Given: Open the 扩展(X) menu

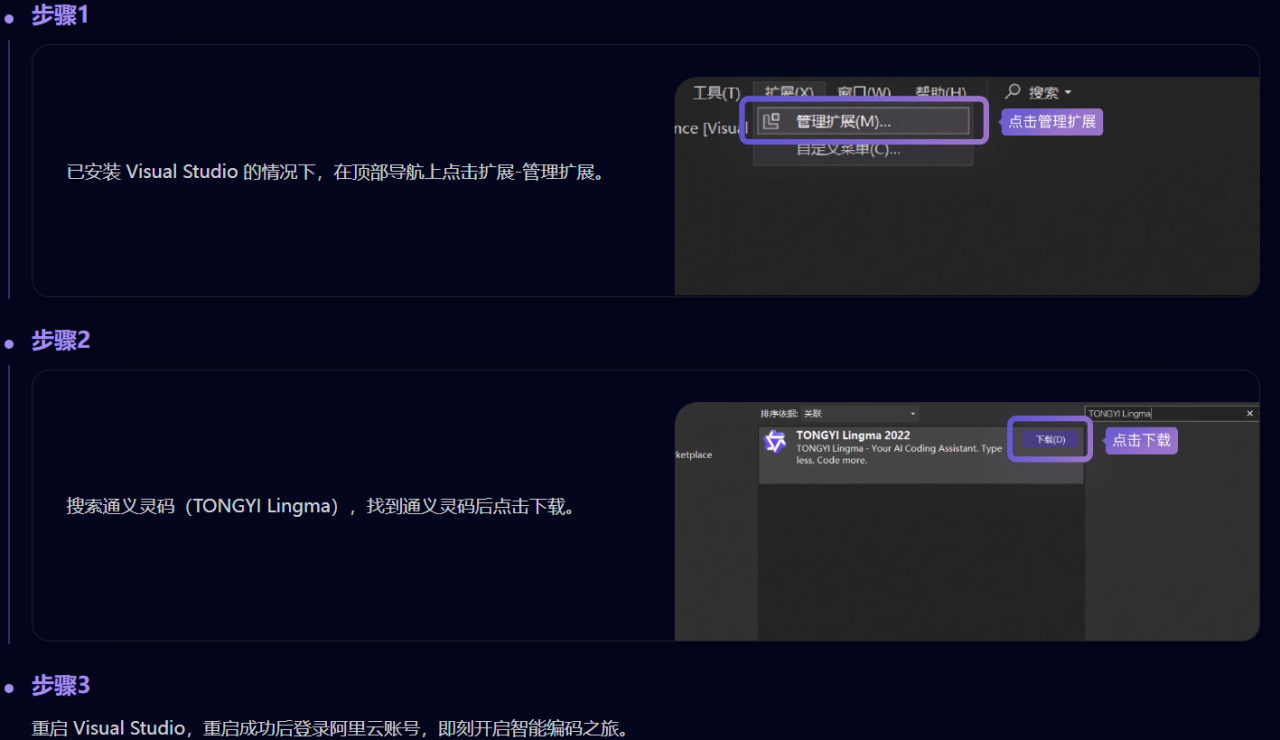Looking at the screenshot, I should 789,92.
